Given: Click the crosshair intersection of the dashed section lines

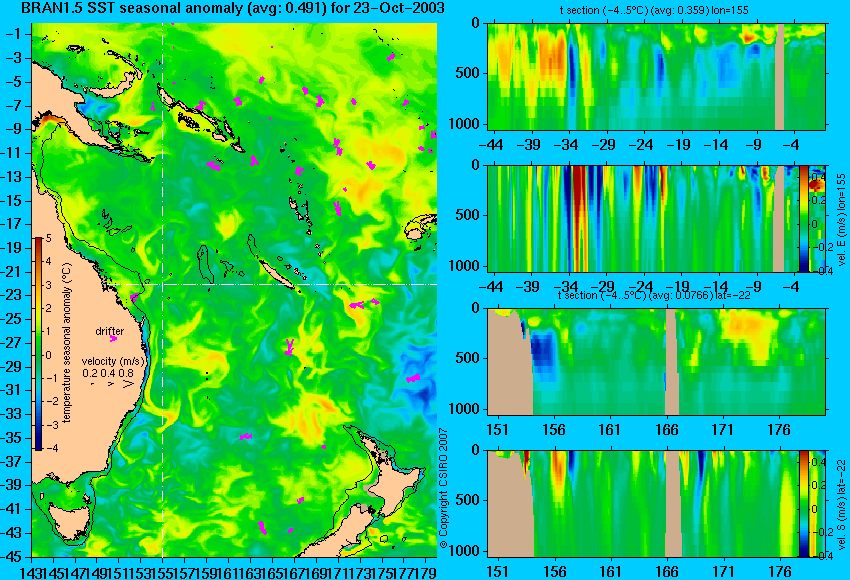Looking at the screenshot, I should click(163, 284).
